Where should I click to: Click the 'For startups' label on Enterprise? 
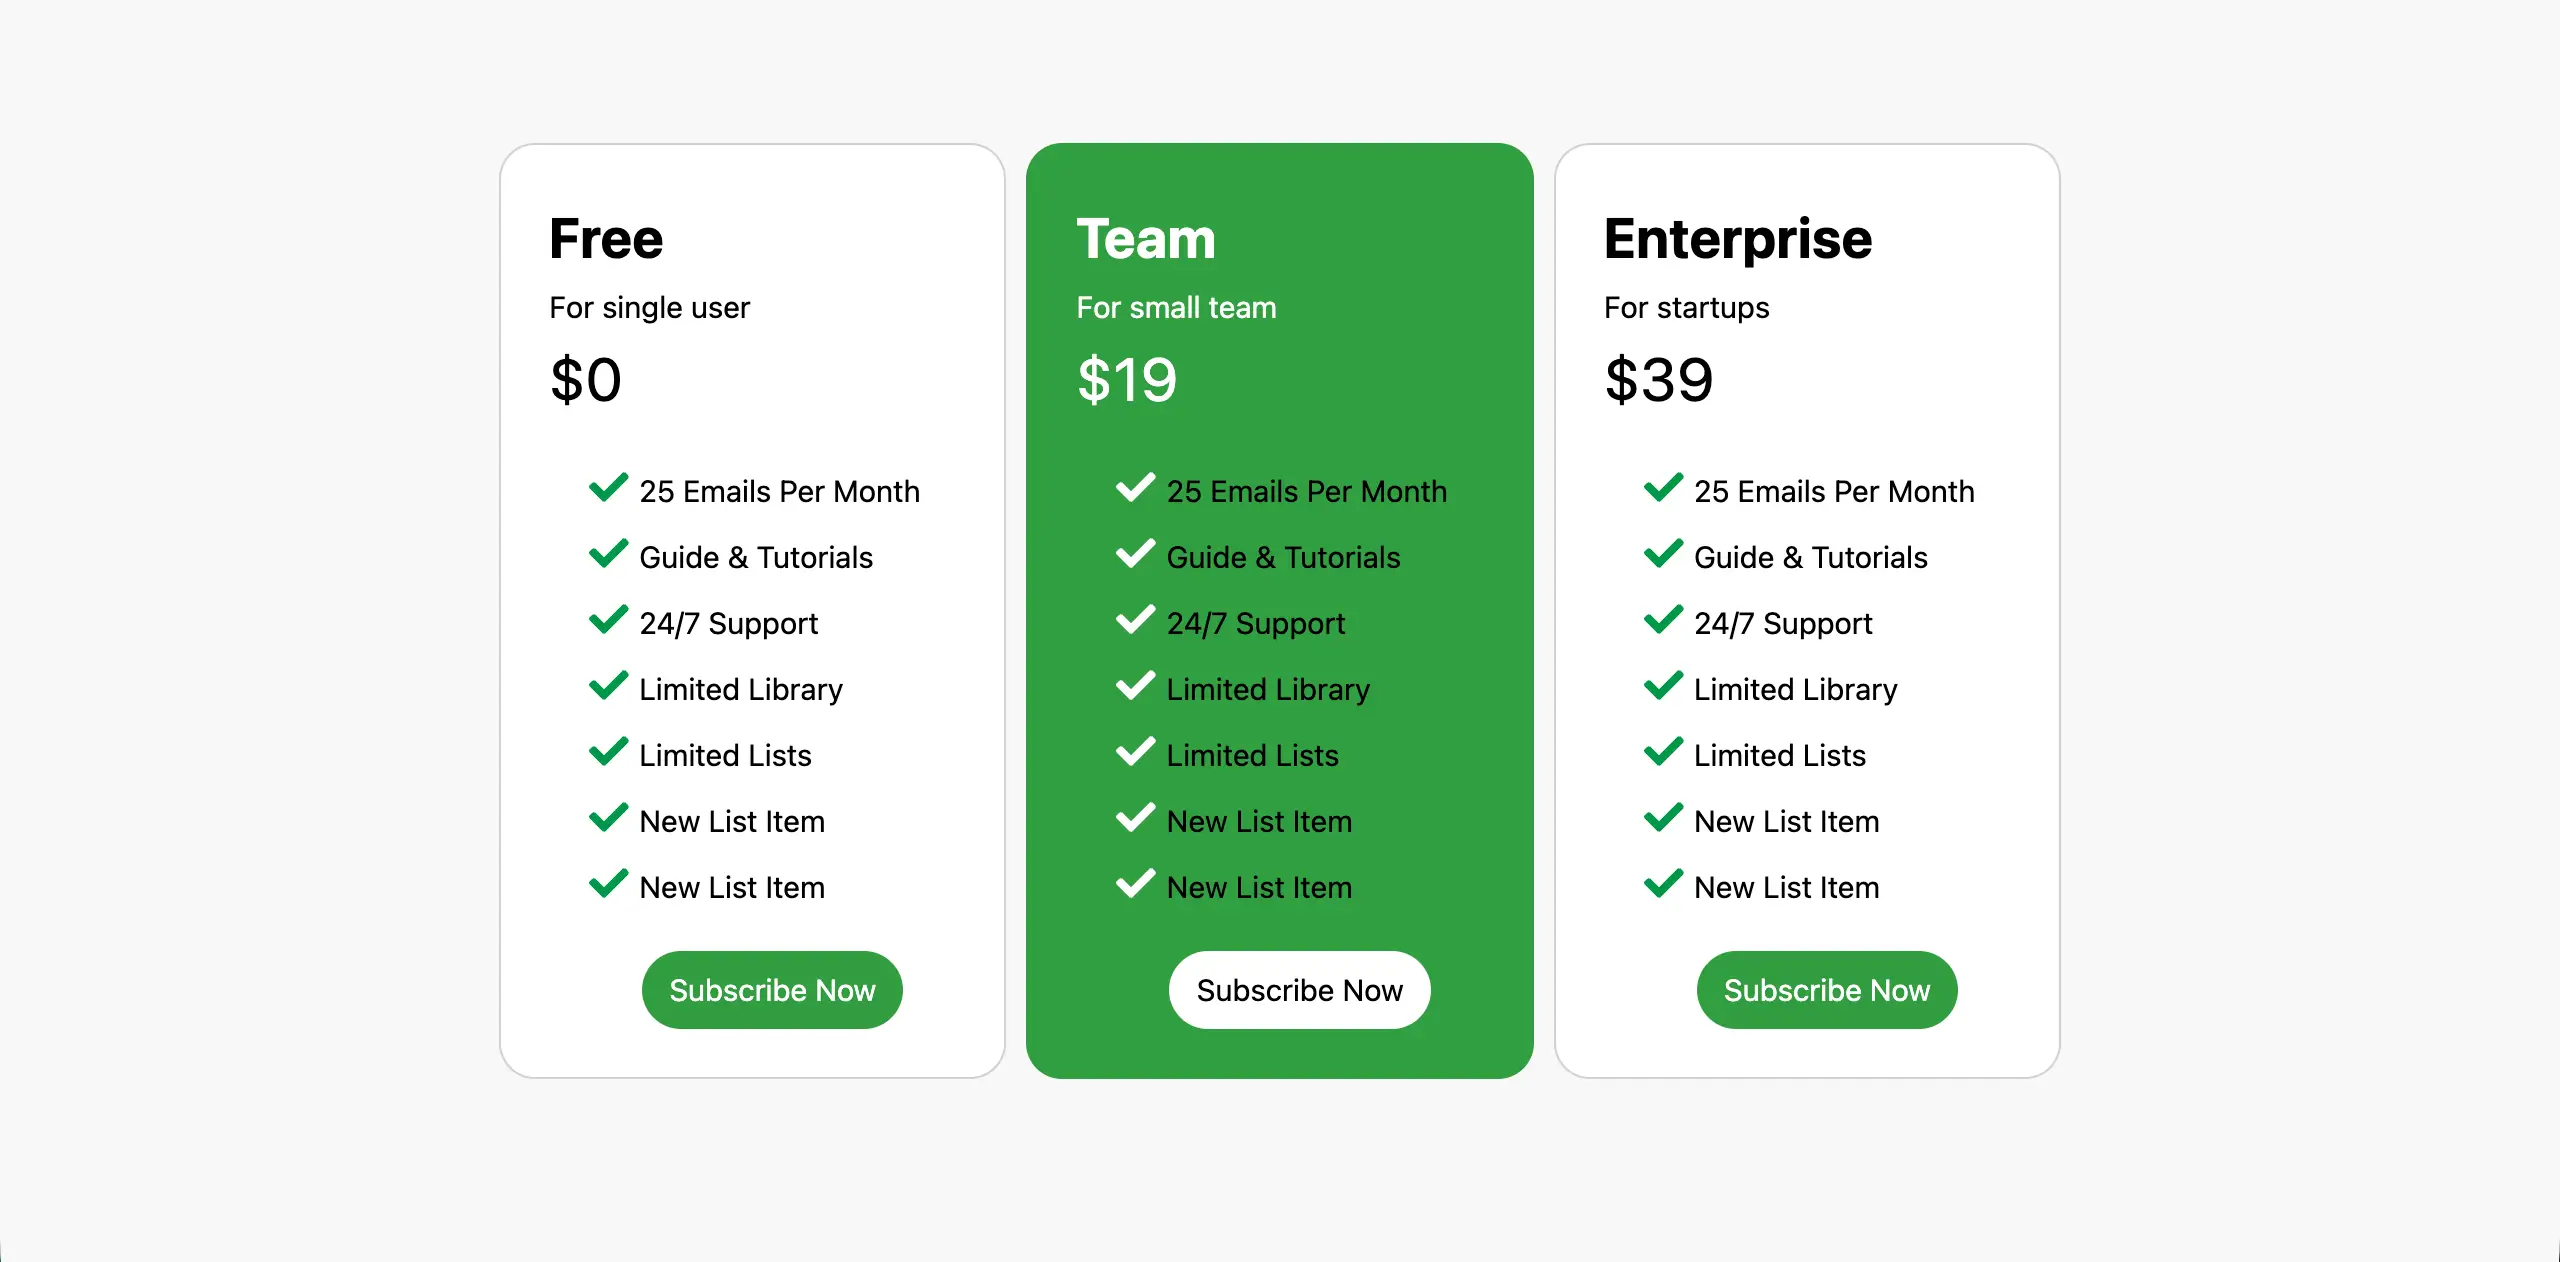[1686, 308]
